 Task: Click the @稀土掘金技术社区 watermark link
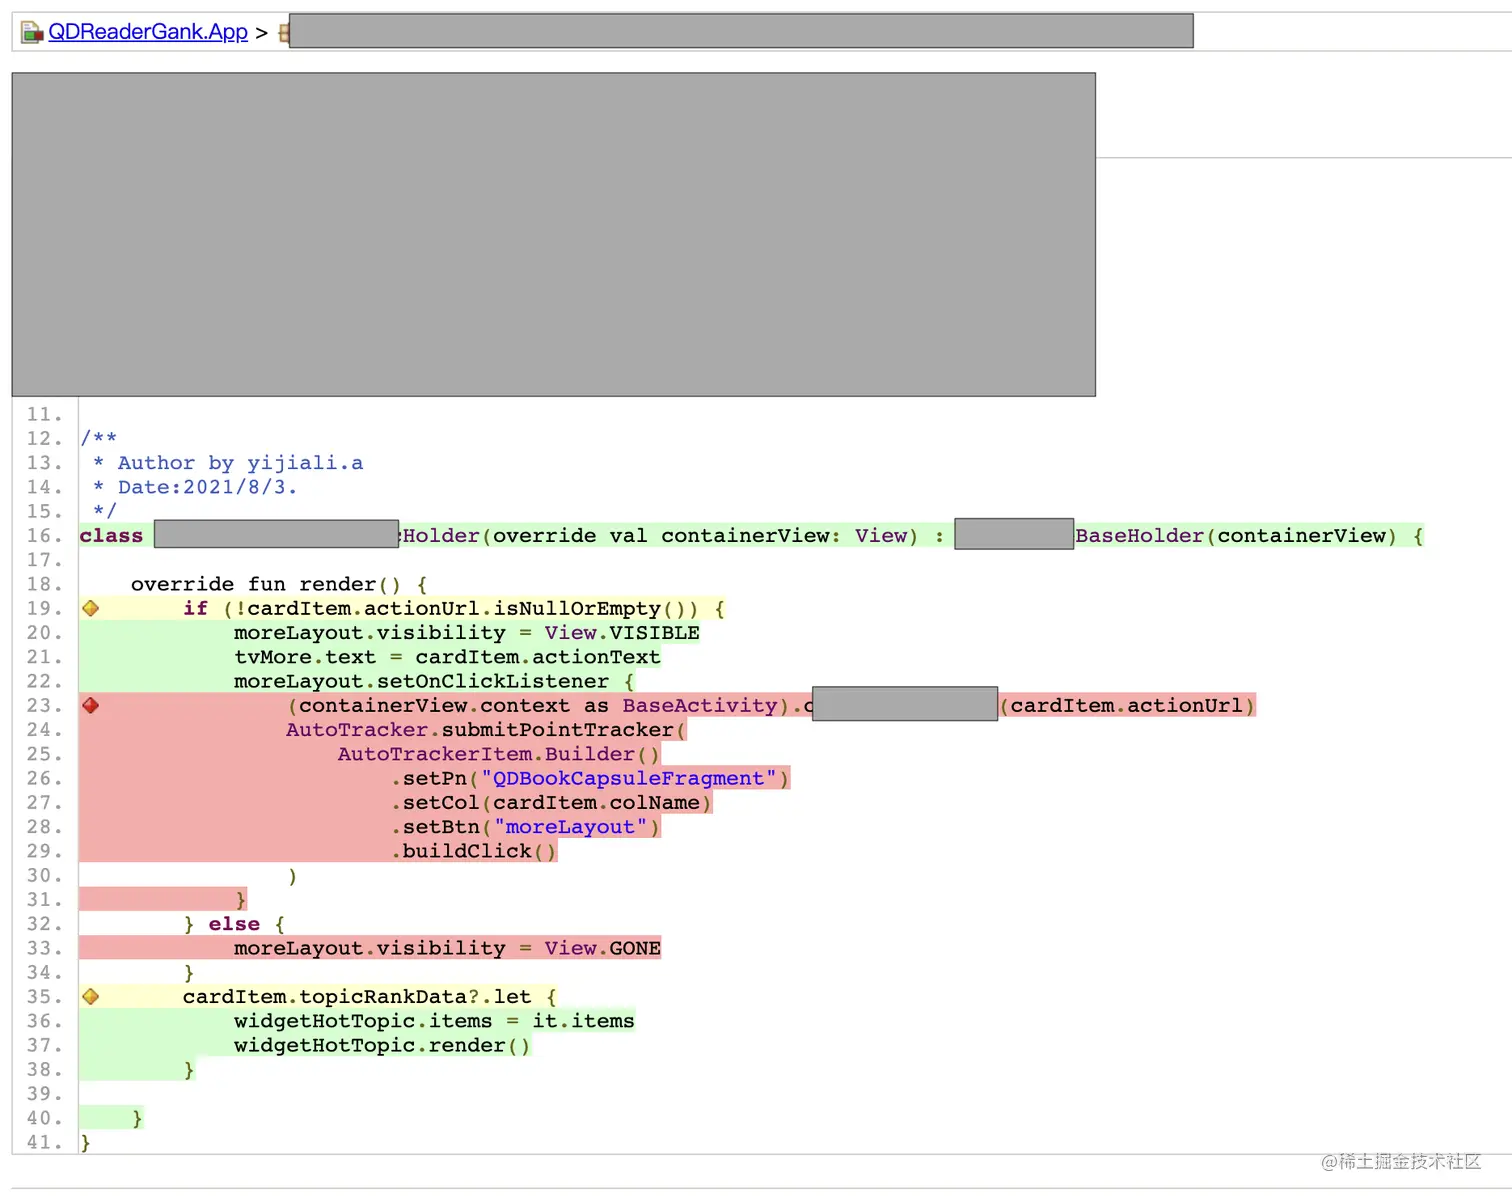click(x=1402, y=1162)
